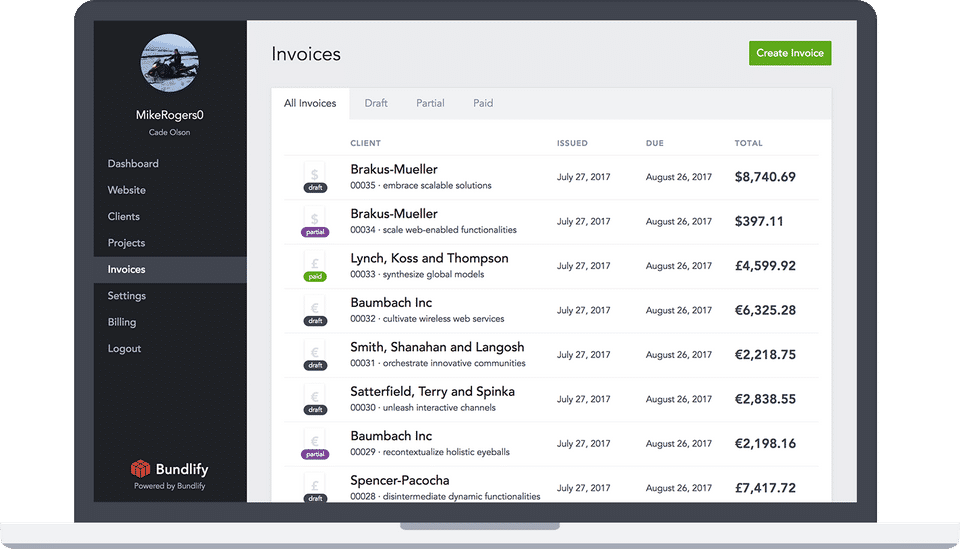
Task: Open Smith, Shanahan and Langosh invoice
Action: (437, 348)
